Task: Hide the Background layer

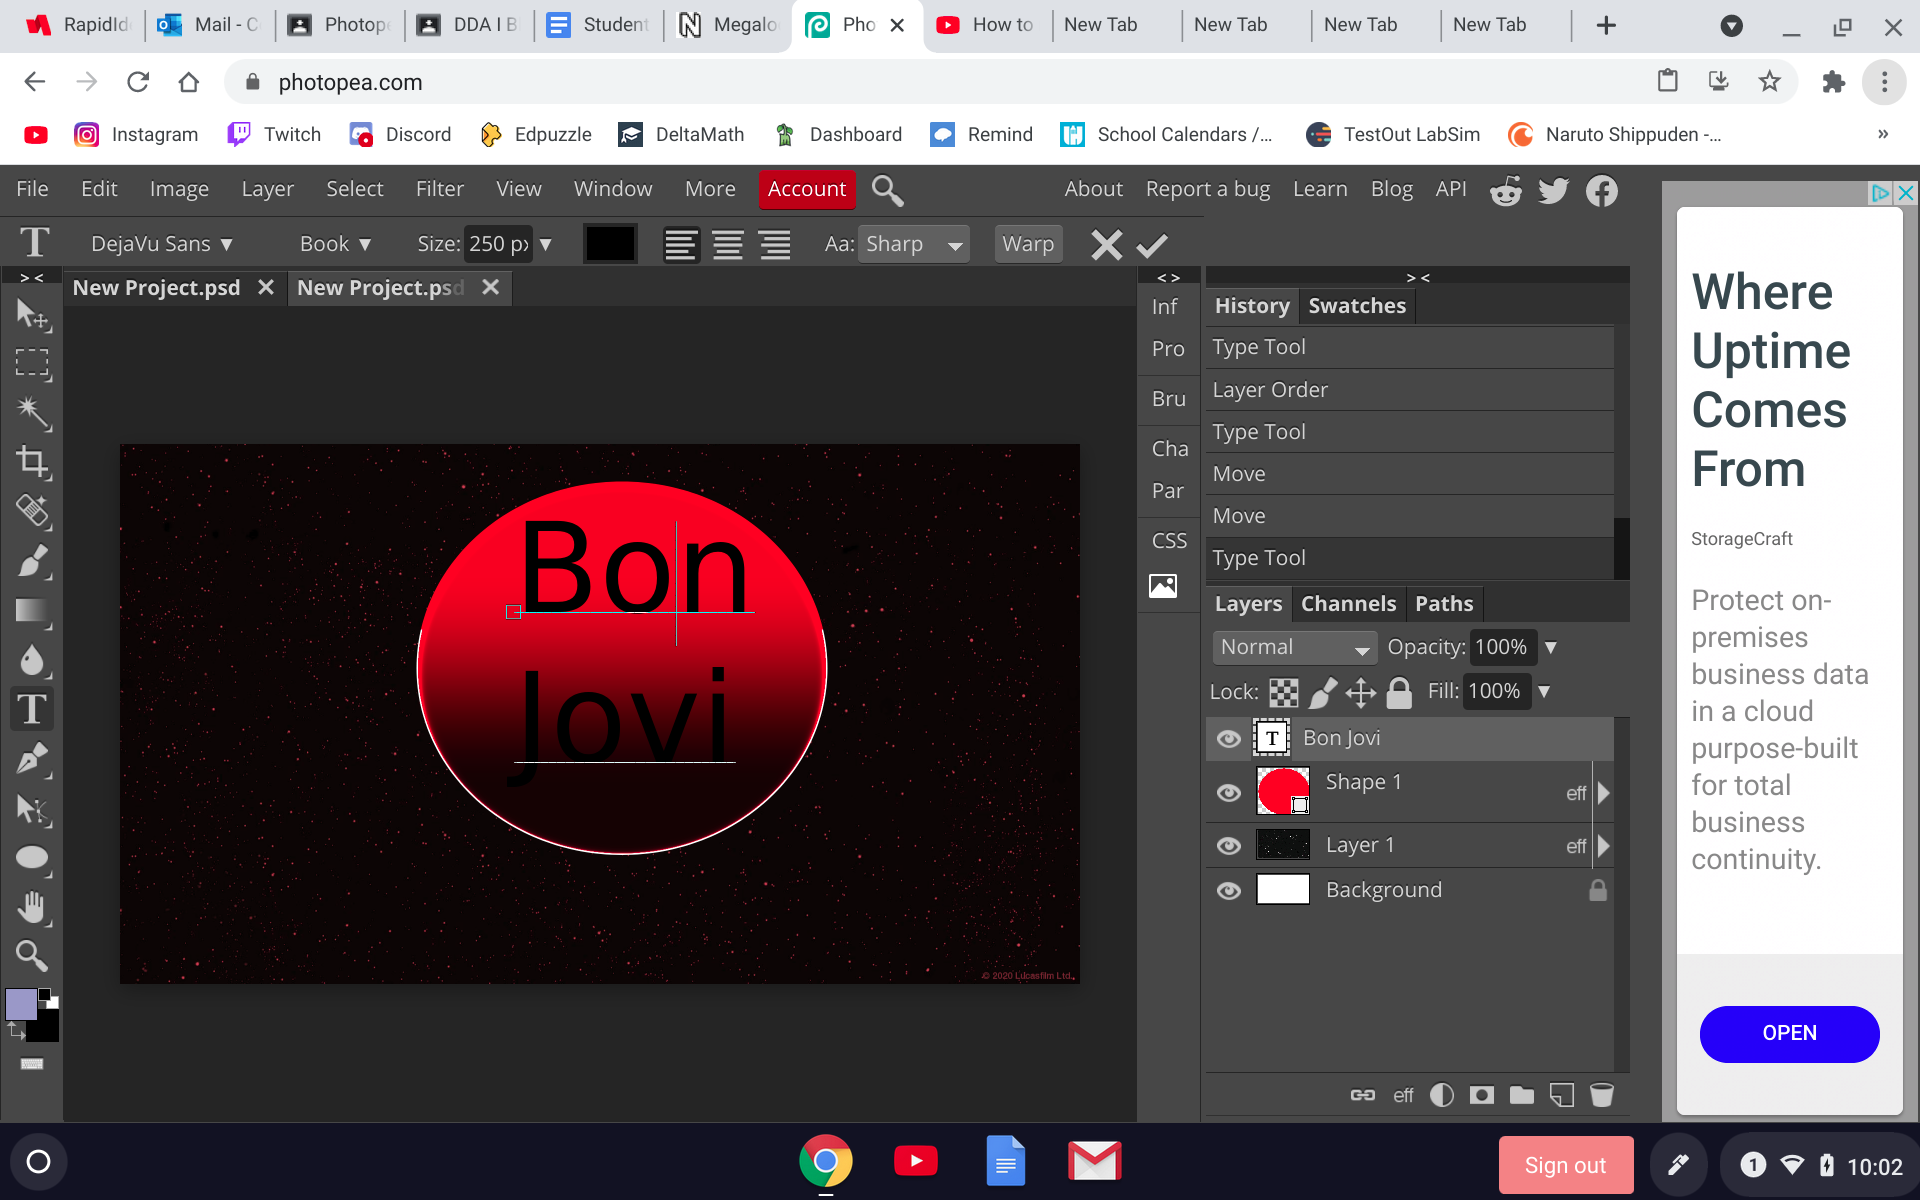Action: click(1229, 890)
